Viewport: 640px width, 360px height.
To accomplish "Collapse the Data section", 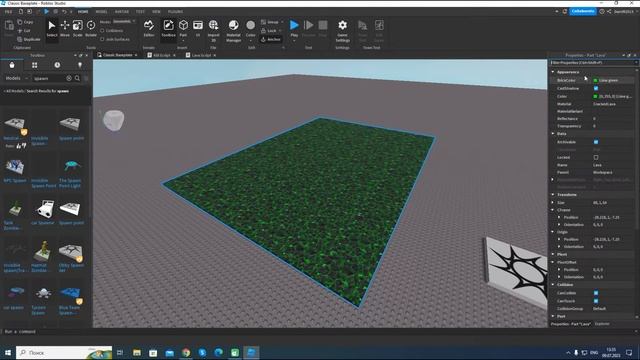I will [x=553, y=133].
